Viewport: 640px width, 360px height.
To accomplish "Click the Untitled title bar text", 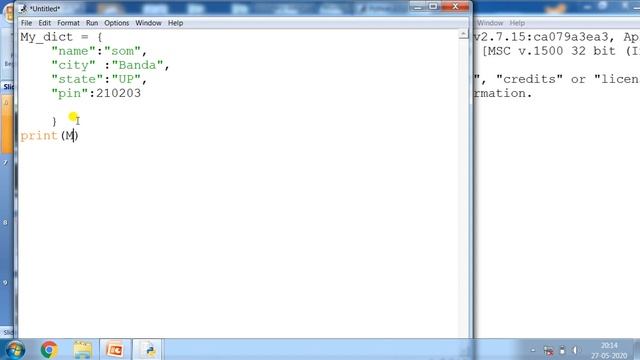I will click(x=45, y=9).
